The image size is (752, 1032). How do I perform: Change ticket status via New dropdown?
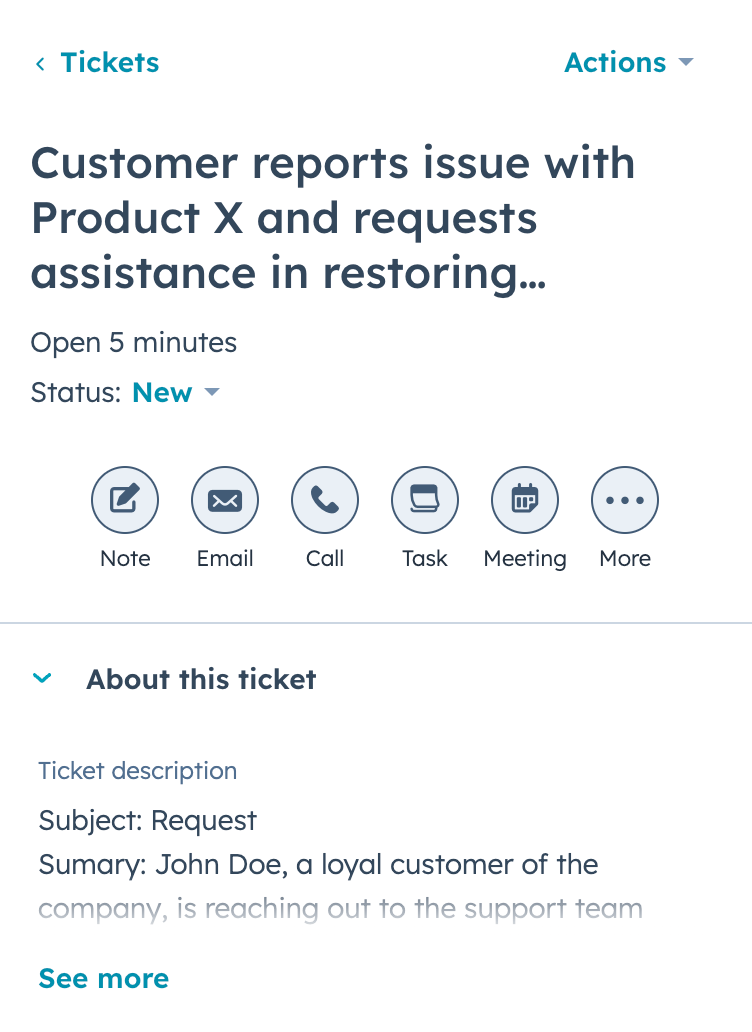click(x=177, y=392)
